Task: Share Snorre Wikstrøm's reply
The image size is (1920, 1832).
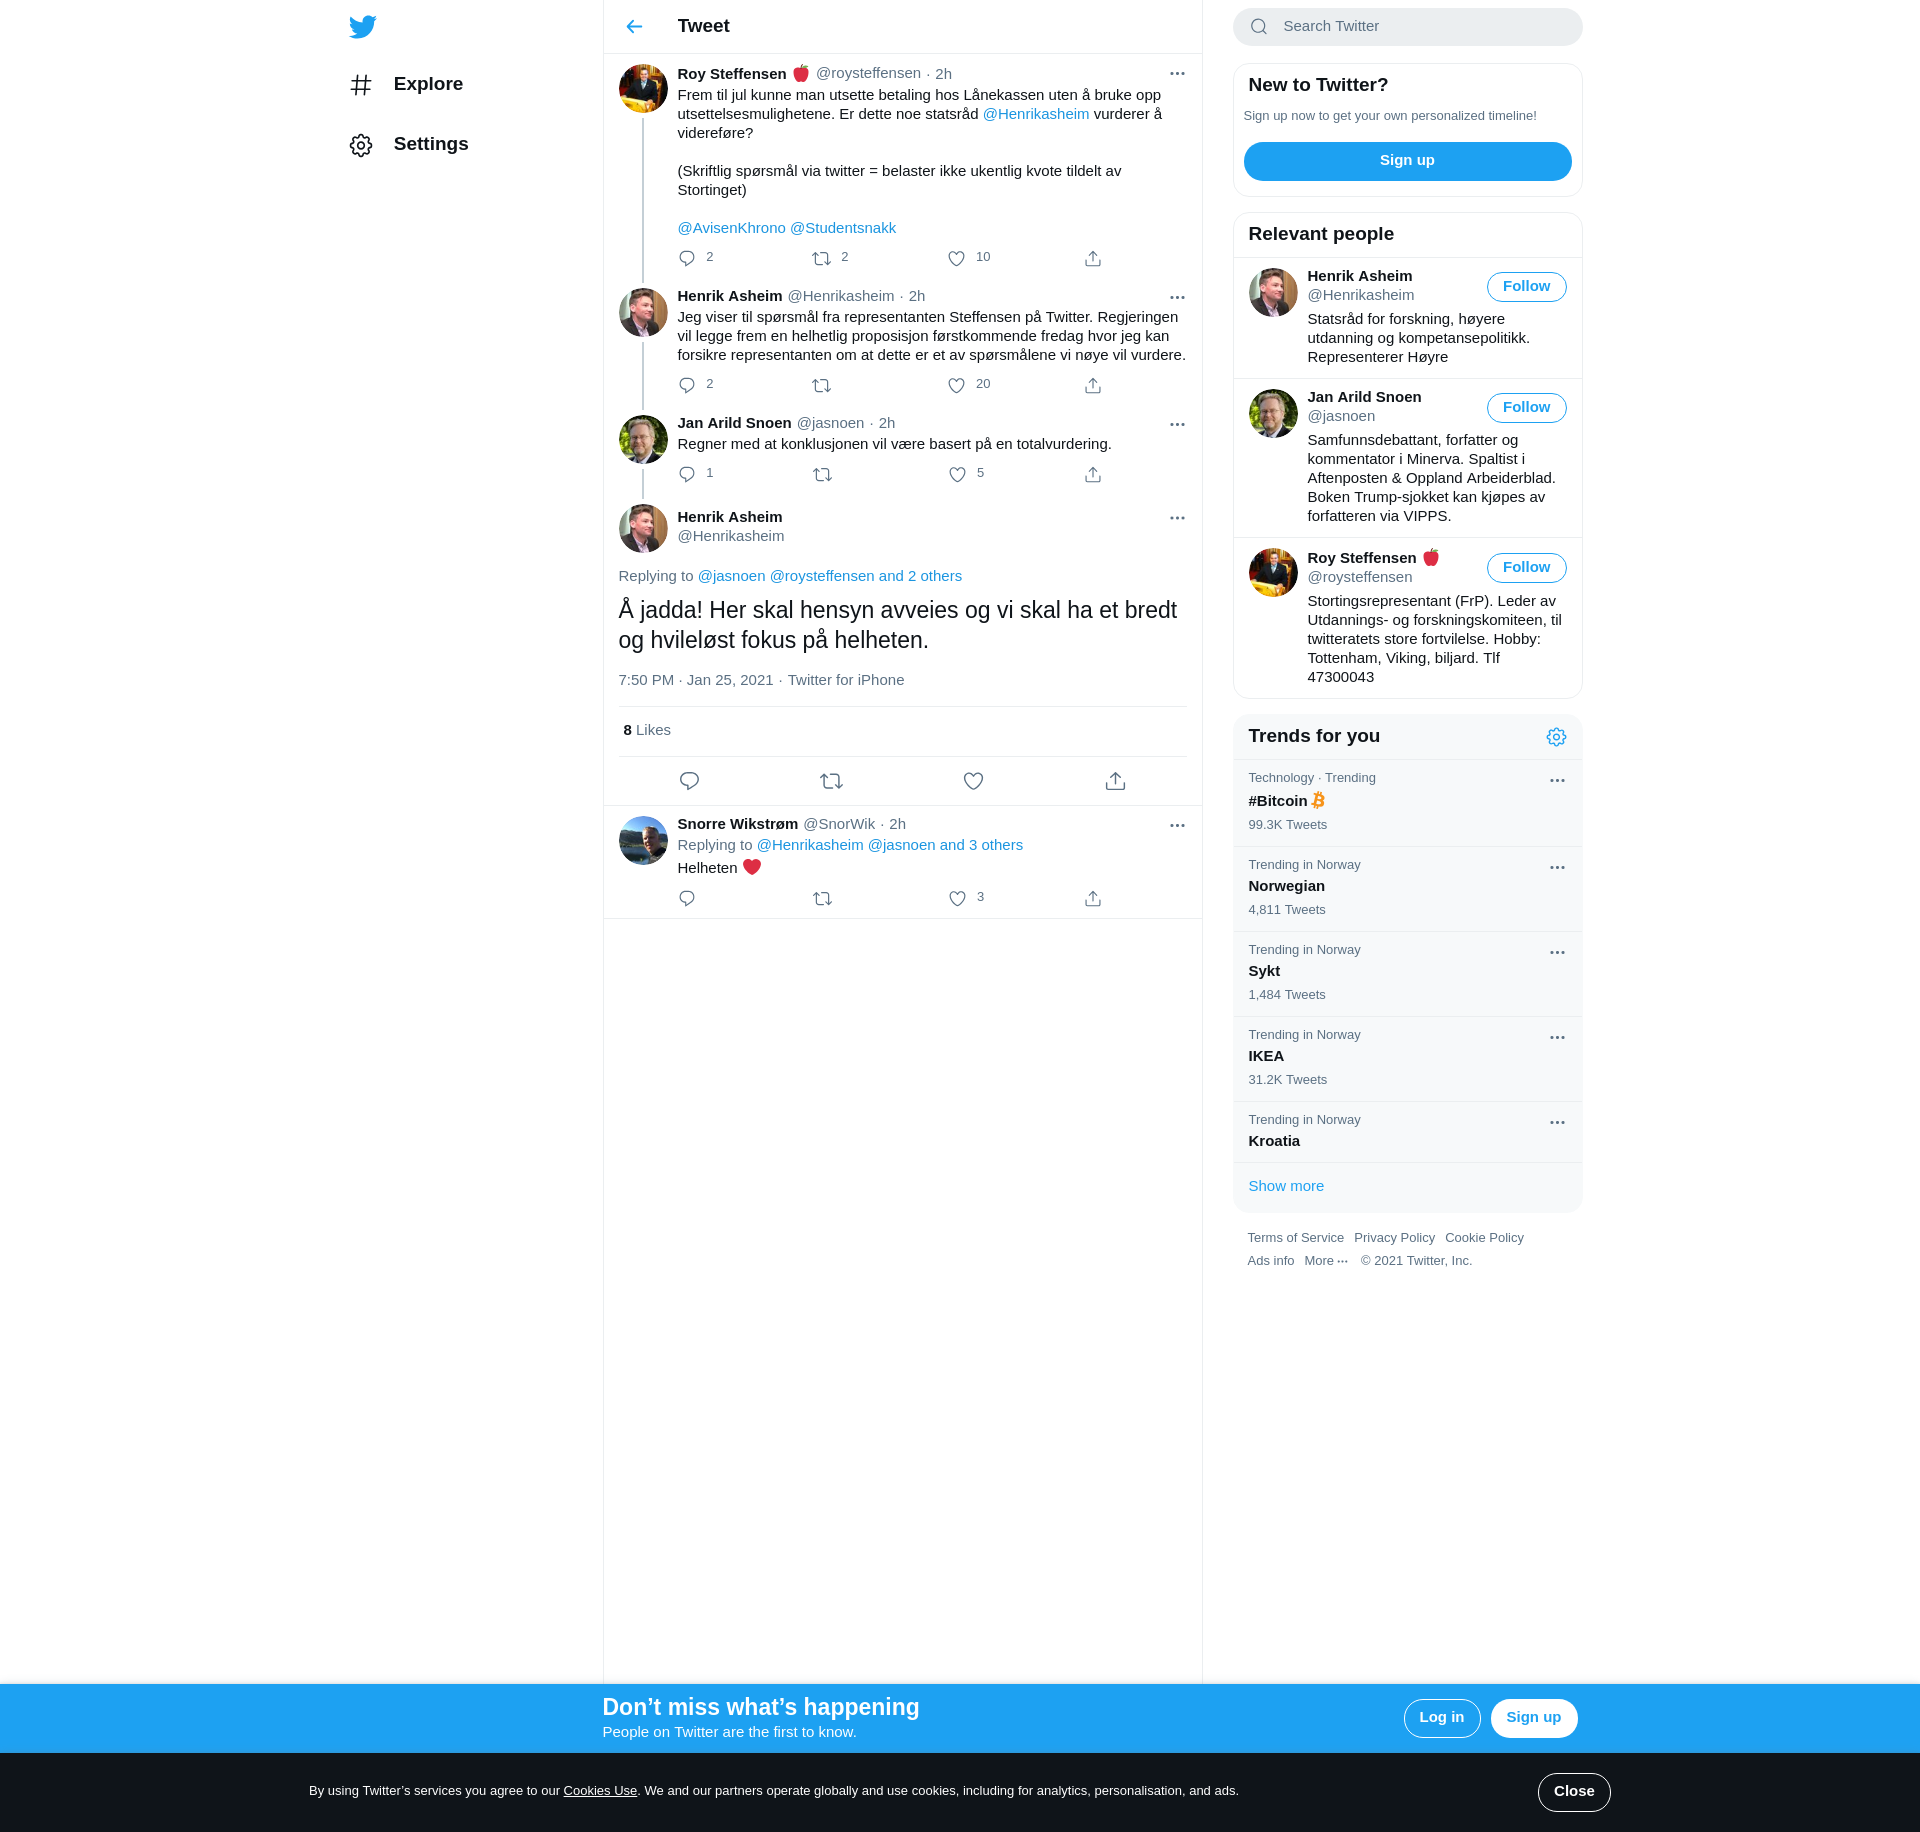Action: [1093, 899]
